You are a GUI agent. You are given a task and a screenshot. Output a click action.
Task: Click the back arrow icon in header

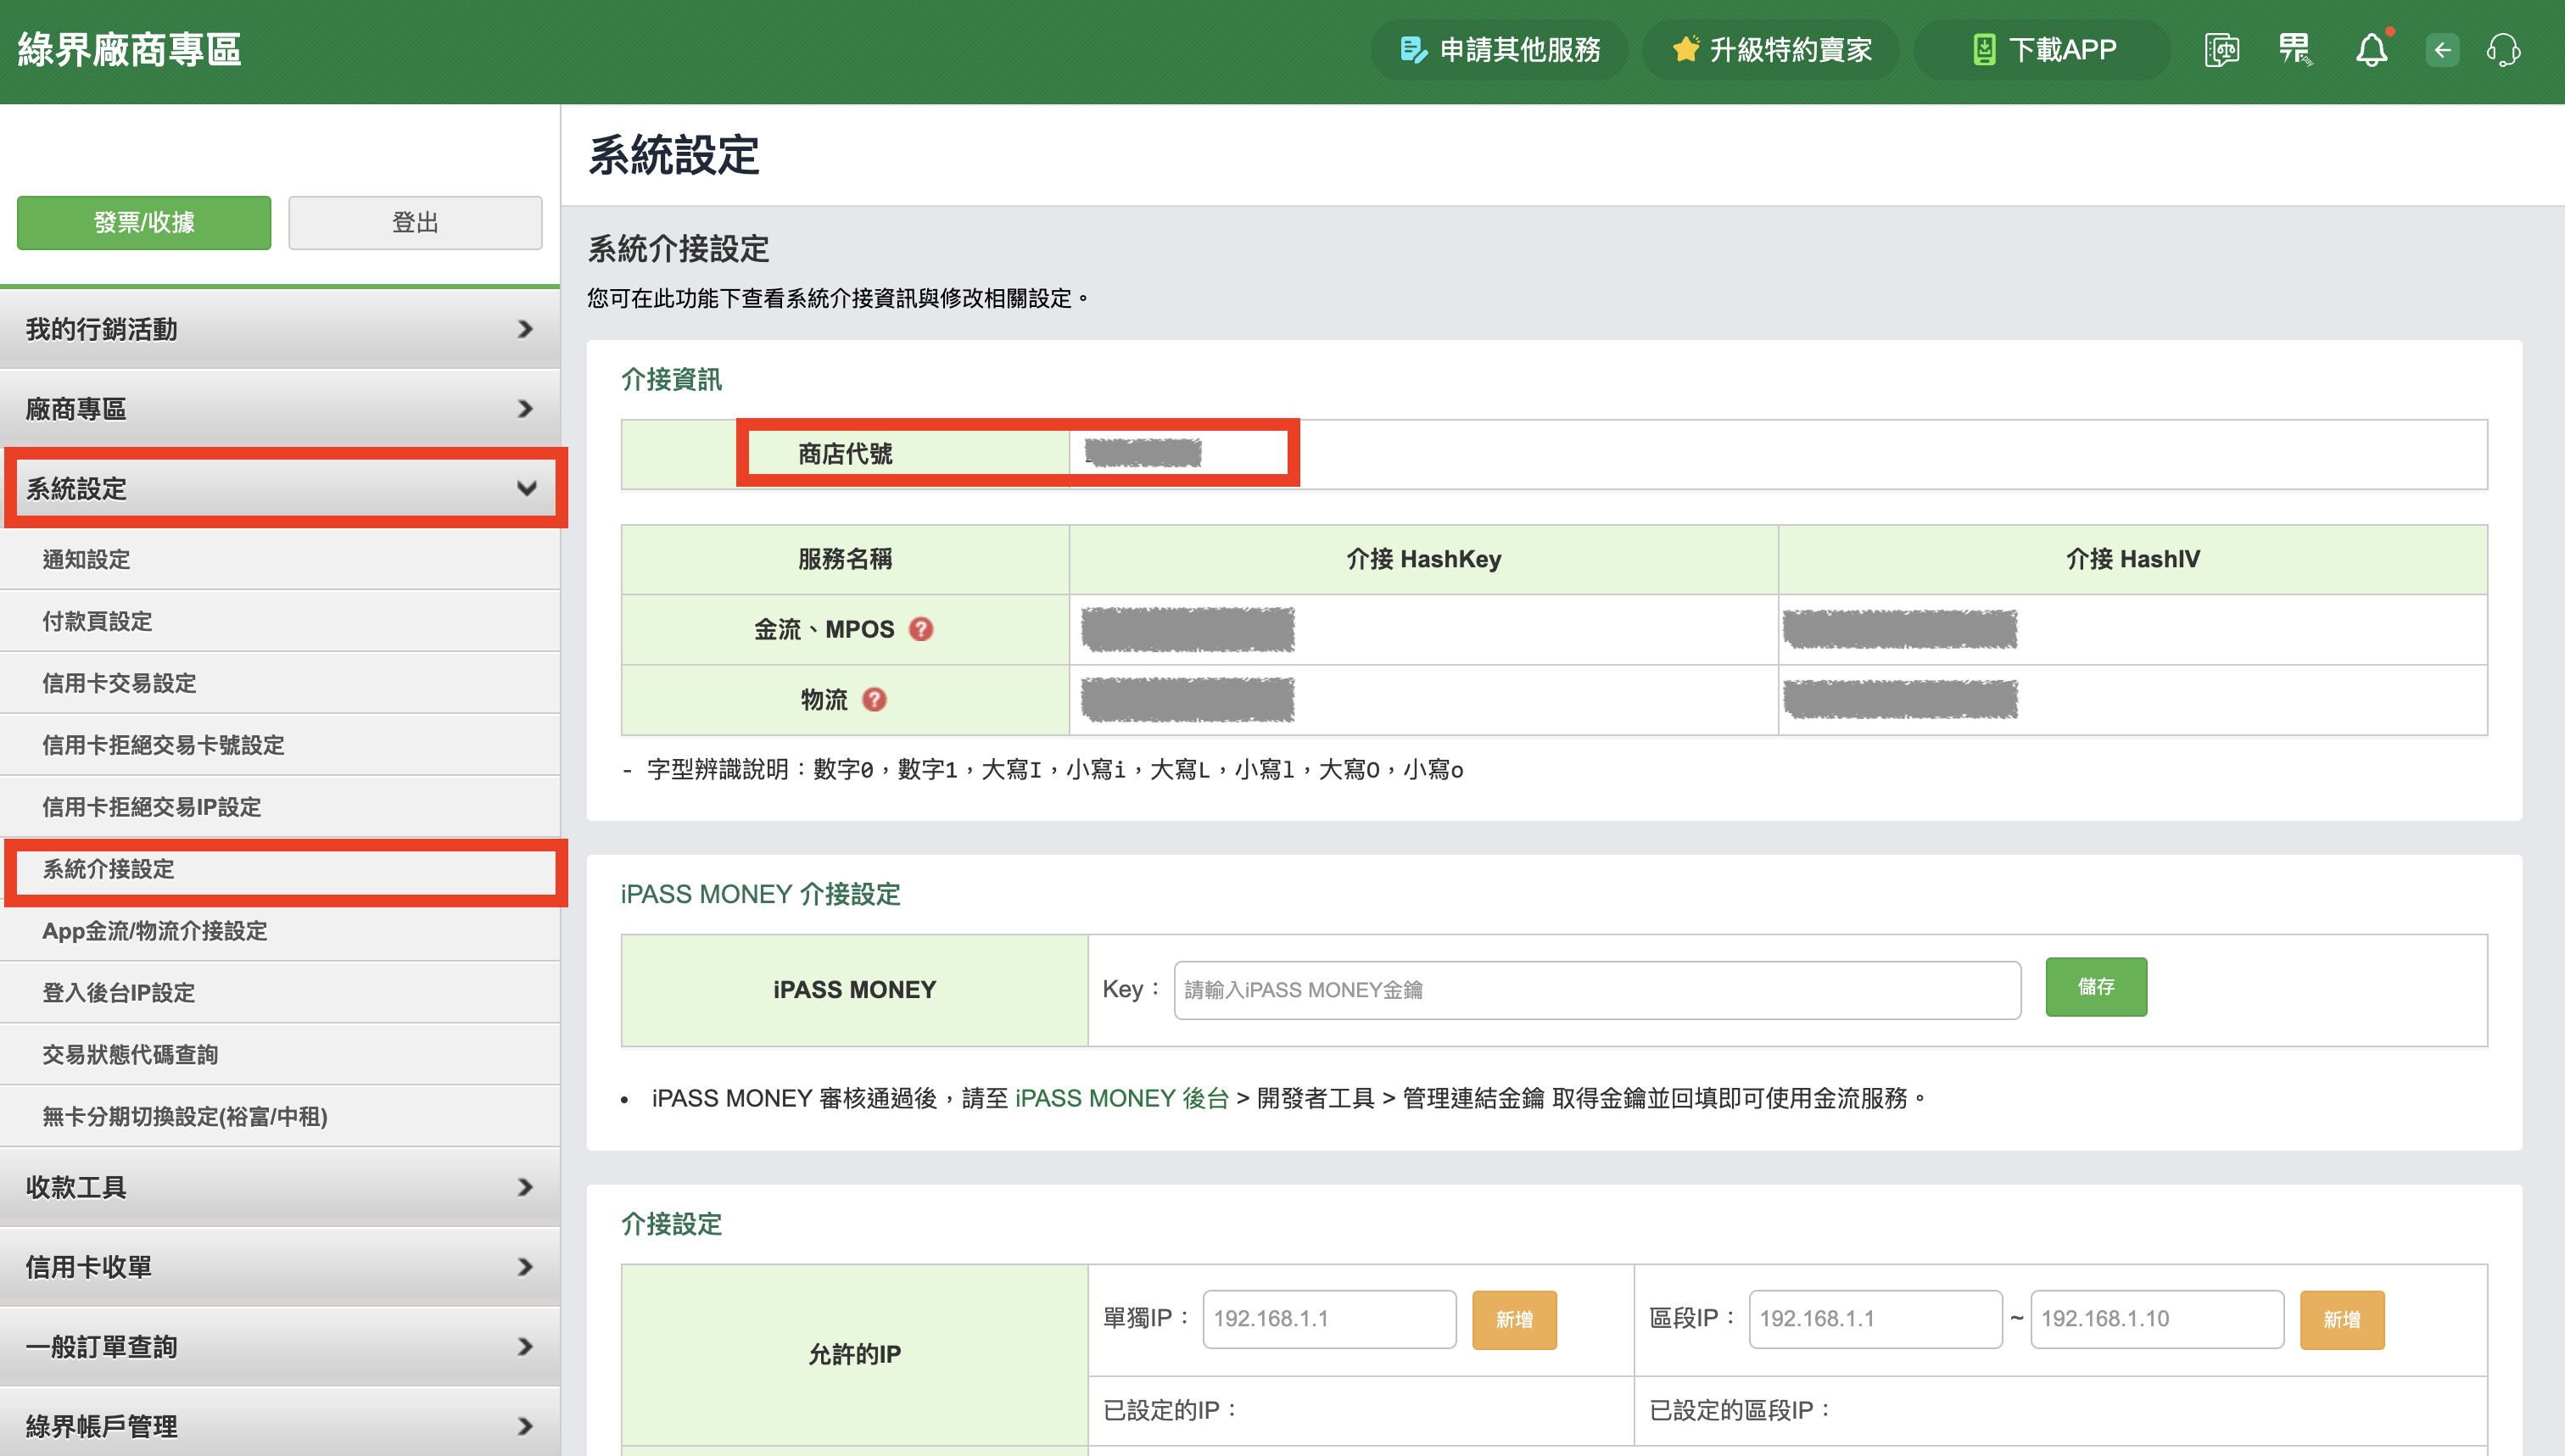2442,50
